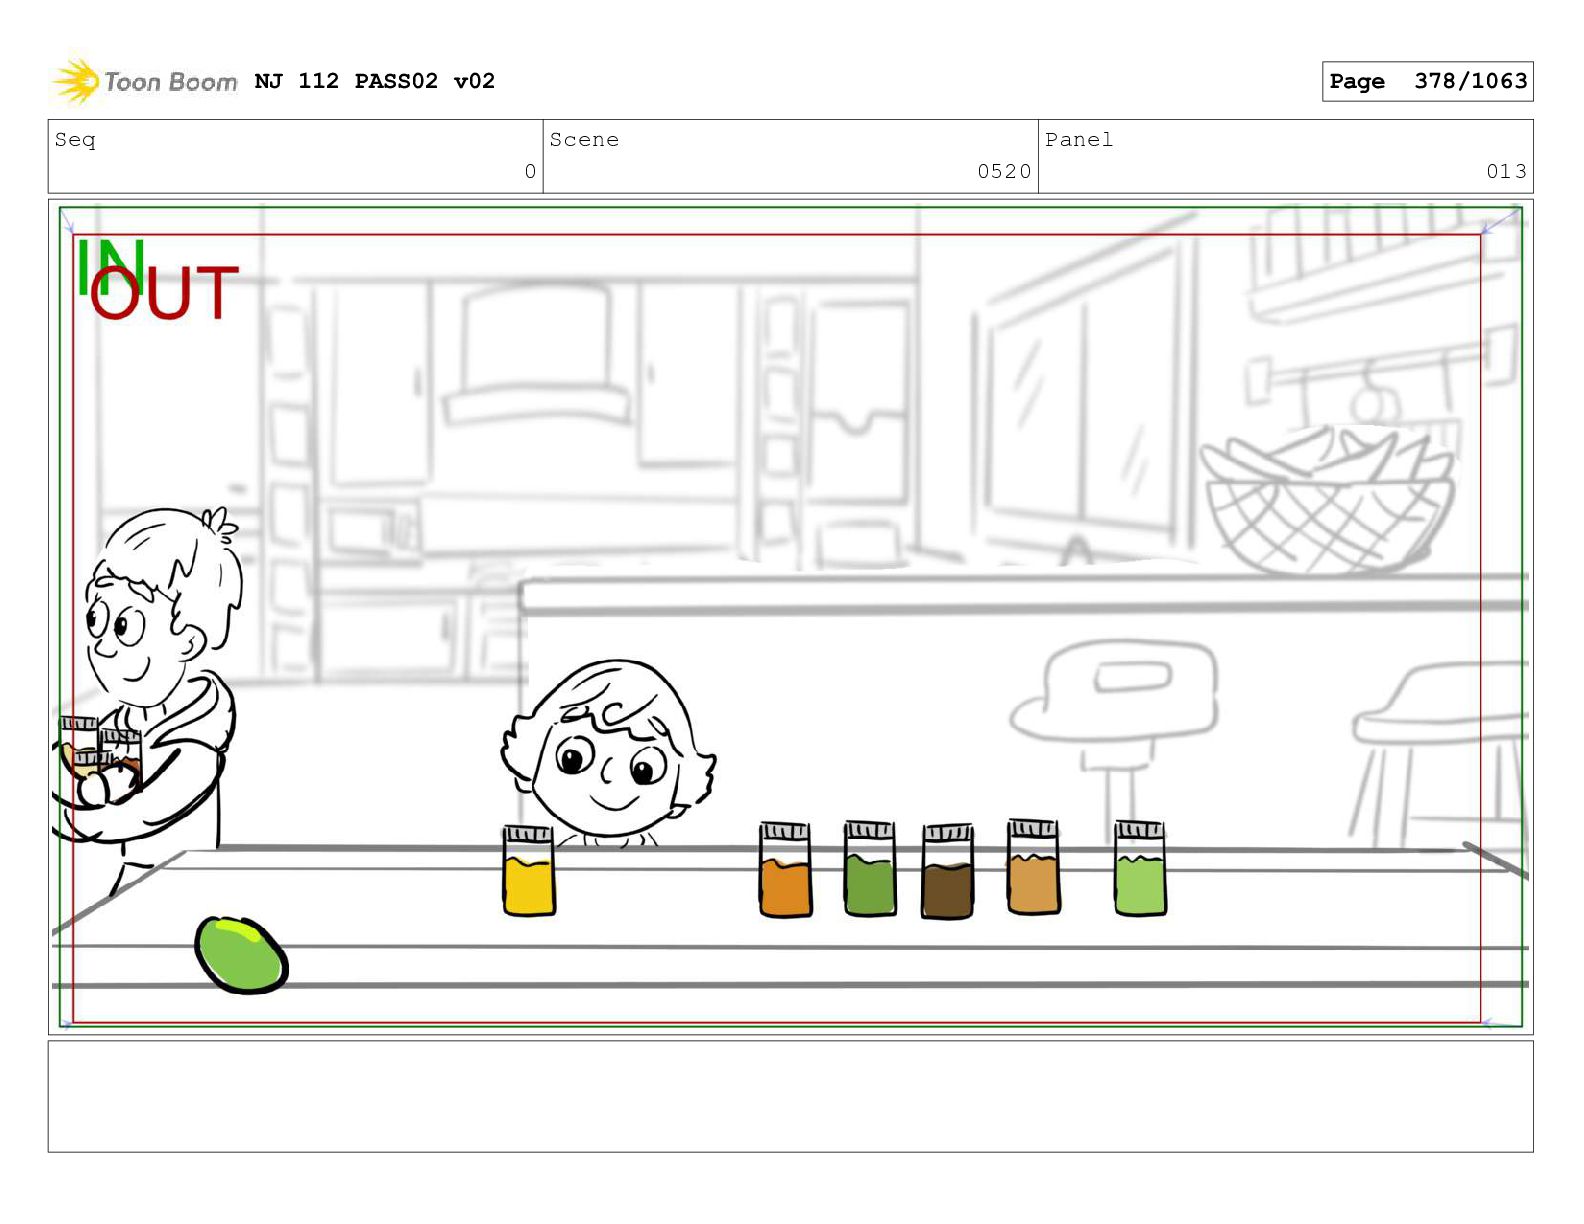Click the 'Scene' label
The image size is (1584, 1224).
click(584, 140)
